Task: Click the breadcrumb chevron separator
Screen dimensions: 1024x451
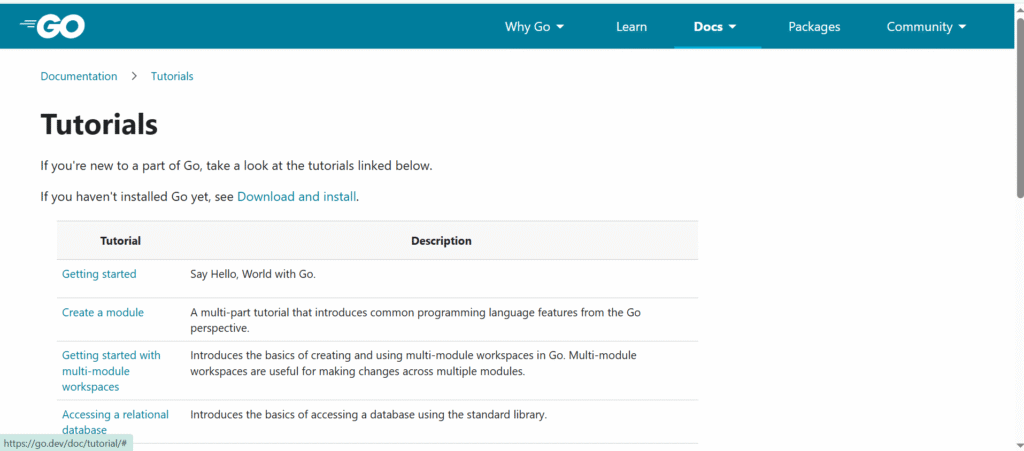Action: [135, 76]
